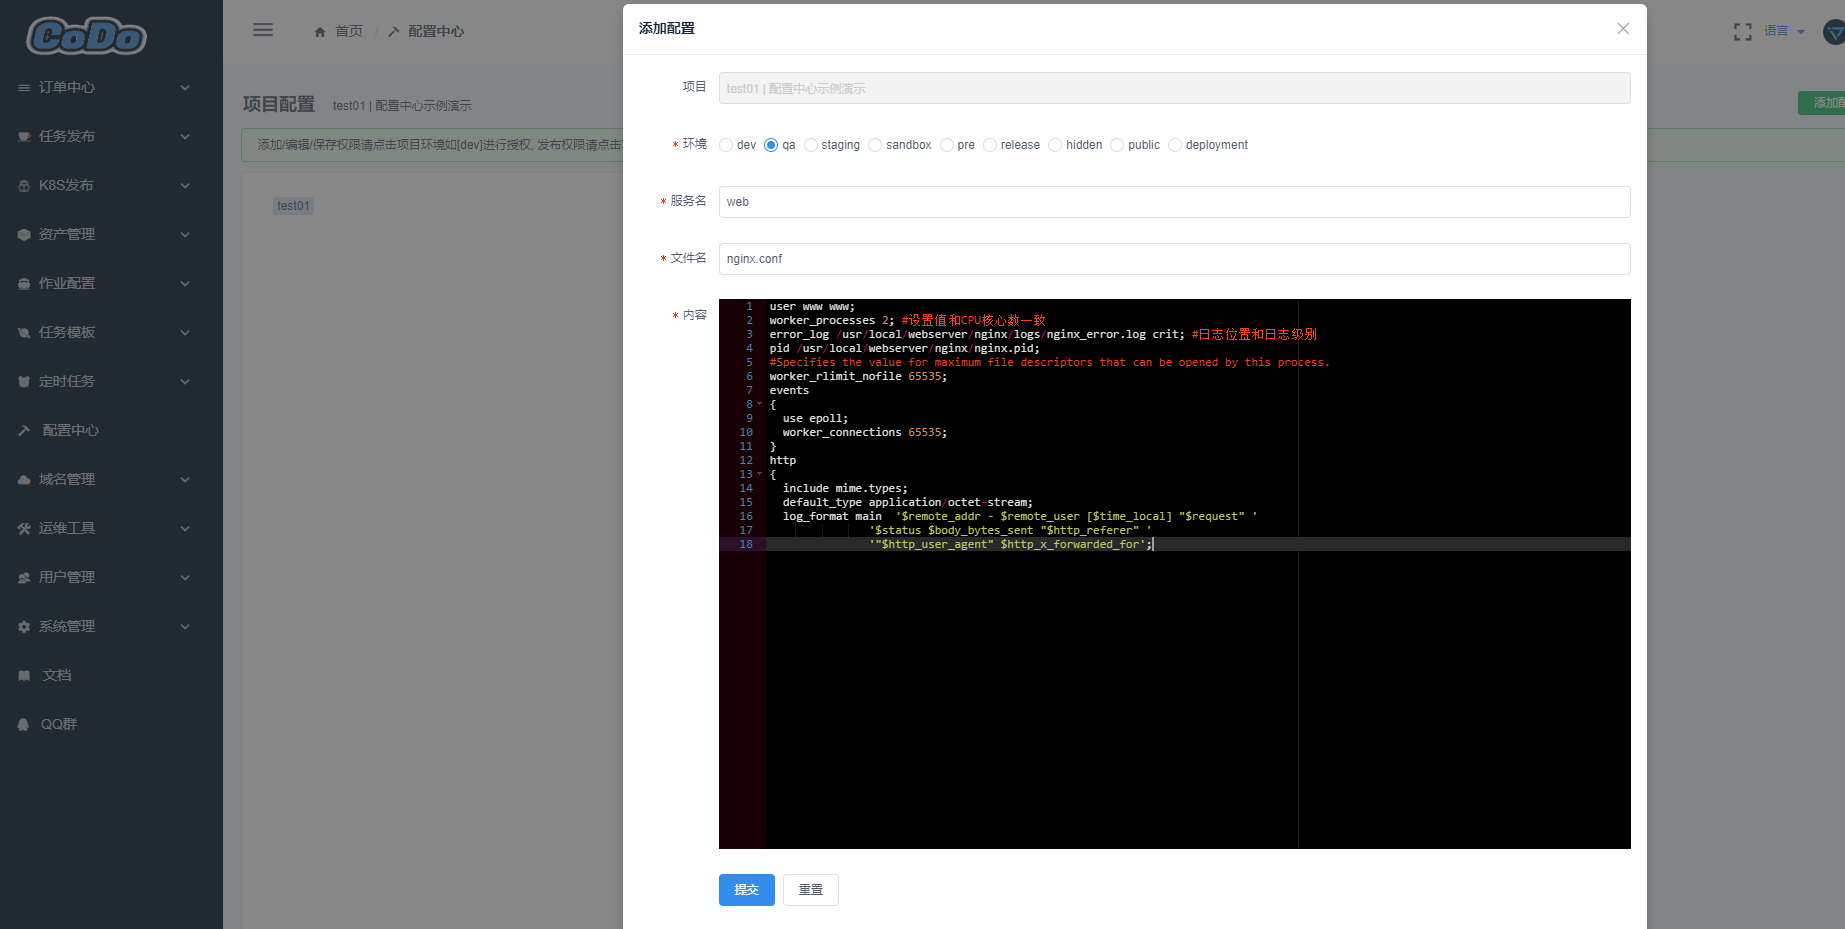Click the home icon in breadcrumb
Image resolution: width=1845 pixels, height=929 pixels.
tap(320, 32)
